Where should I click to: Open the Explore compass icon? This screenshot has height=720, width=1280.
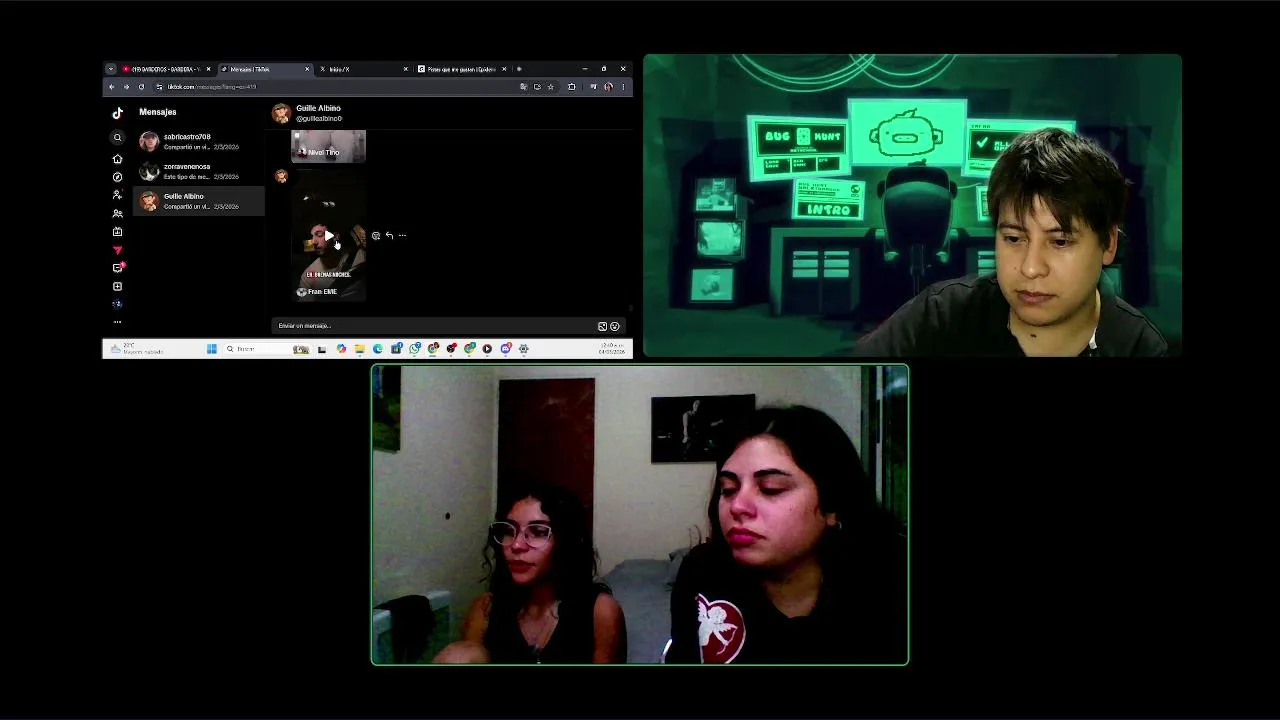point(117,177)
